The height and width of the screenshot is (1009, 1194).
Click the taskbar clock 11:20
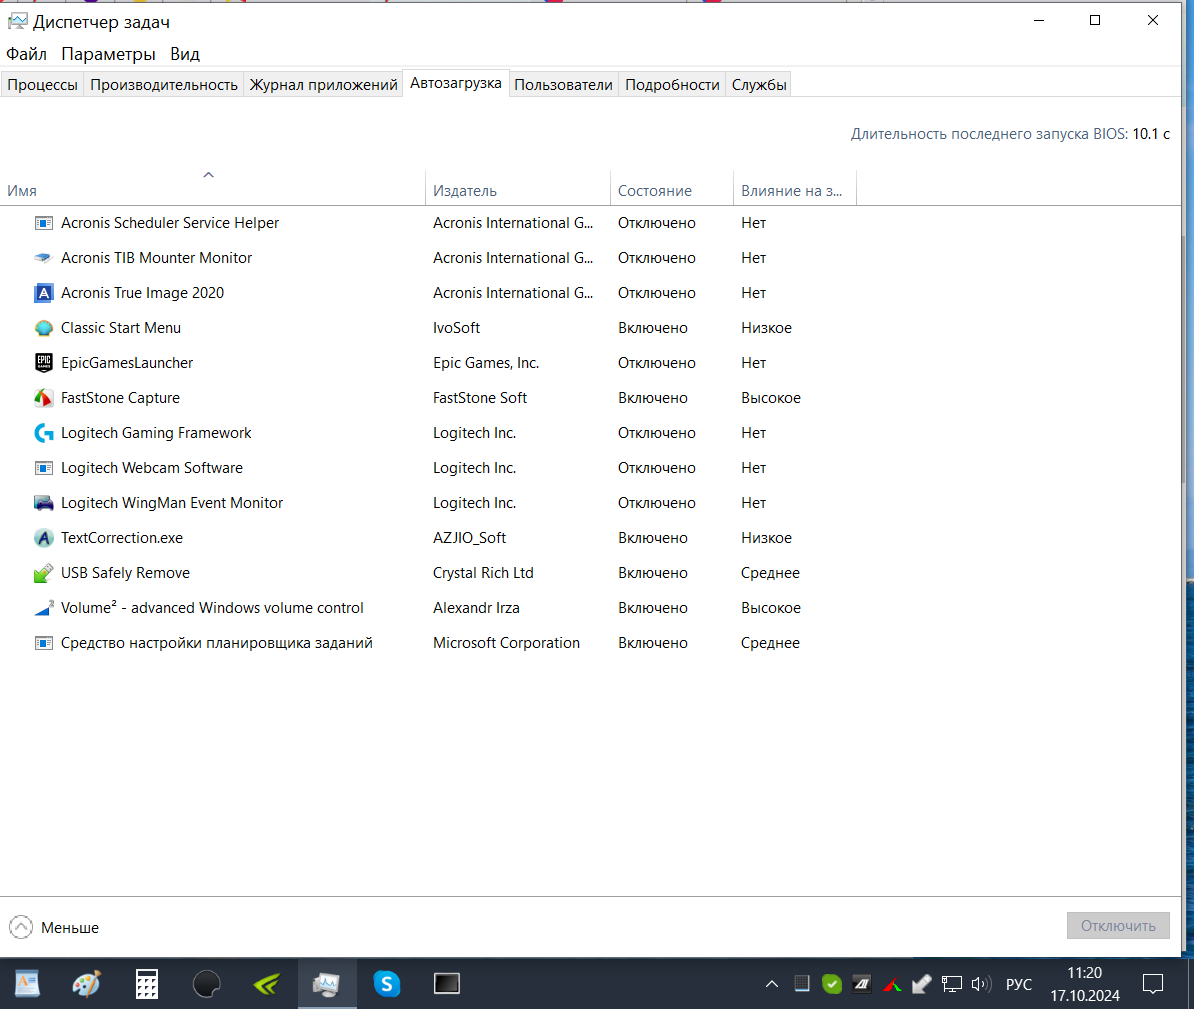[x=1084, y=973]
